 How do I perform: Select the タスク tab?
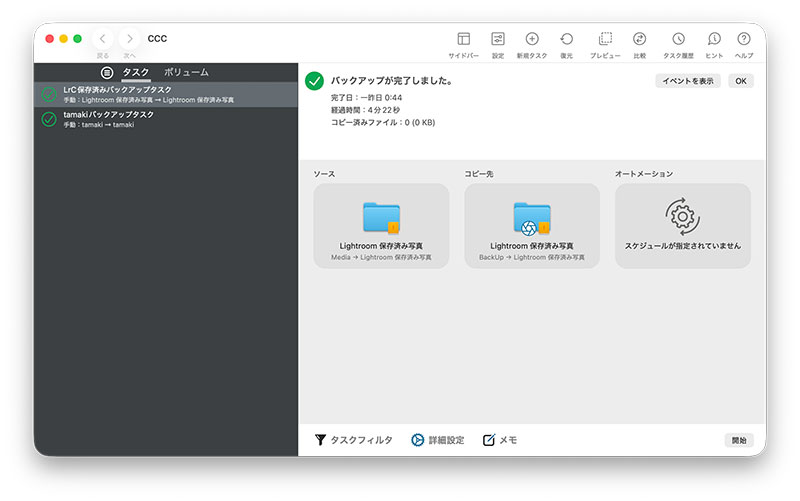136,73
